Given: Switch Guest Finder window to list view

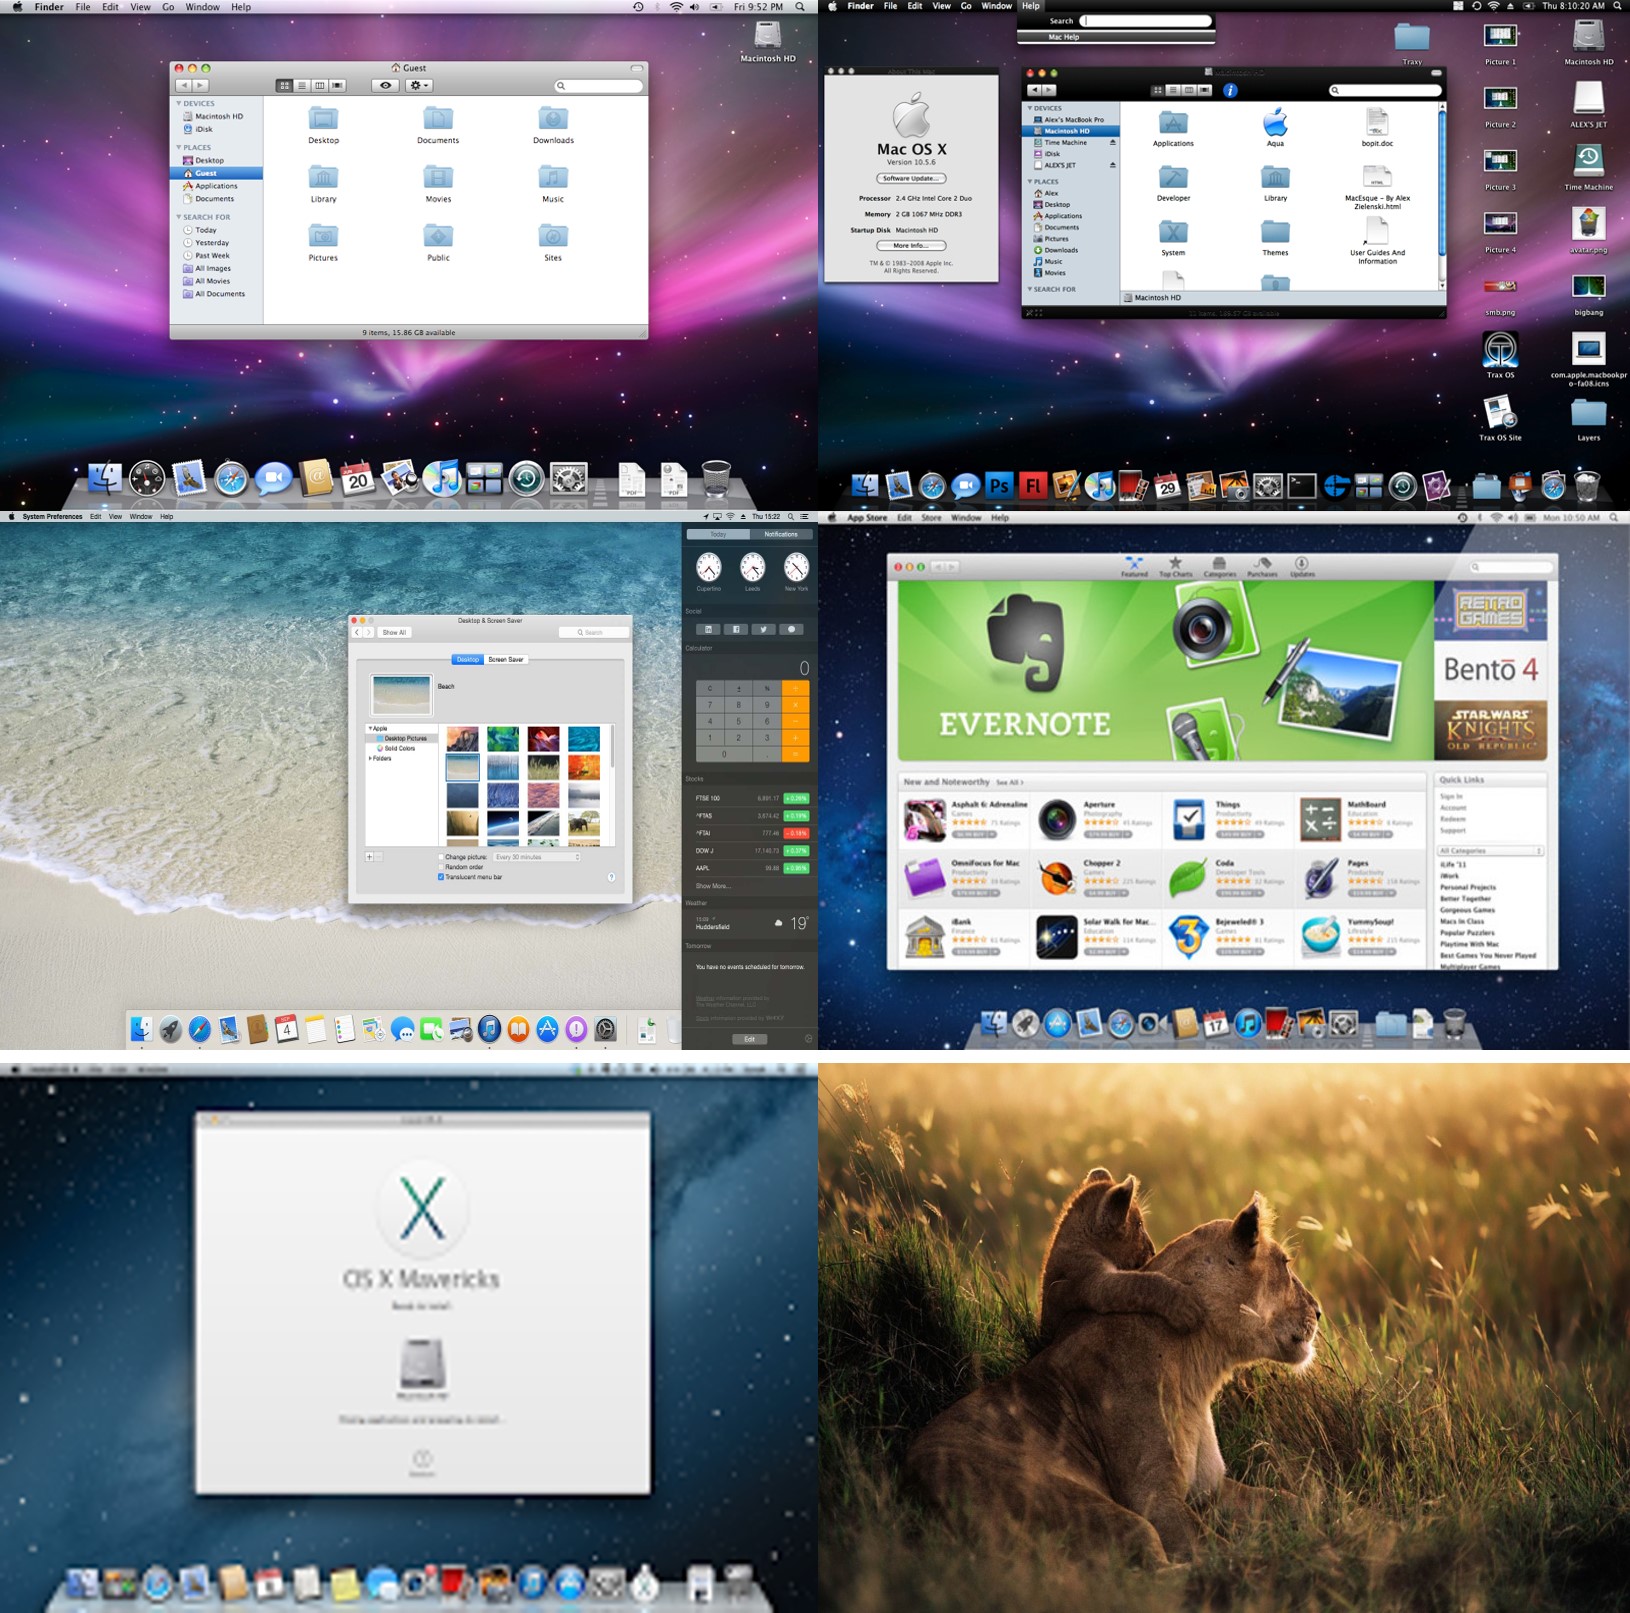Looking at the screenshot, I should (302, 86).
